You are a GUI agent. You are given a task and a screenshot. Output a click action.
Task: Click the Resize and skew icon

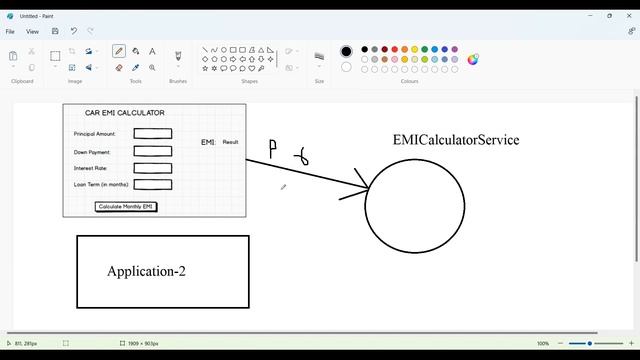(x=72, y=68)
